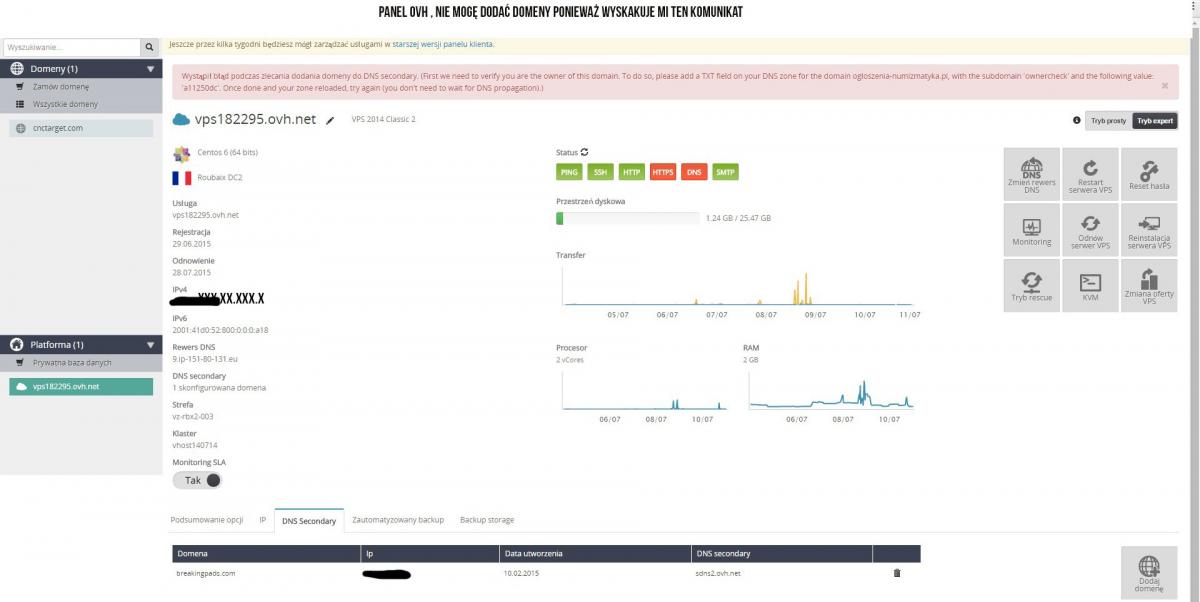Click the RAM usage graph
1200x602 pixels.
[831, 390]
